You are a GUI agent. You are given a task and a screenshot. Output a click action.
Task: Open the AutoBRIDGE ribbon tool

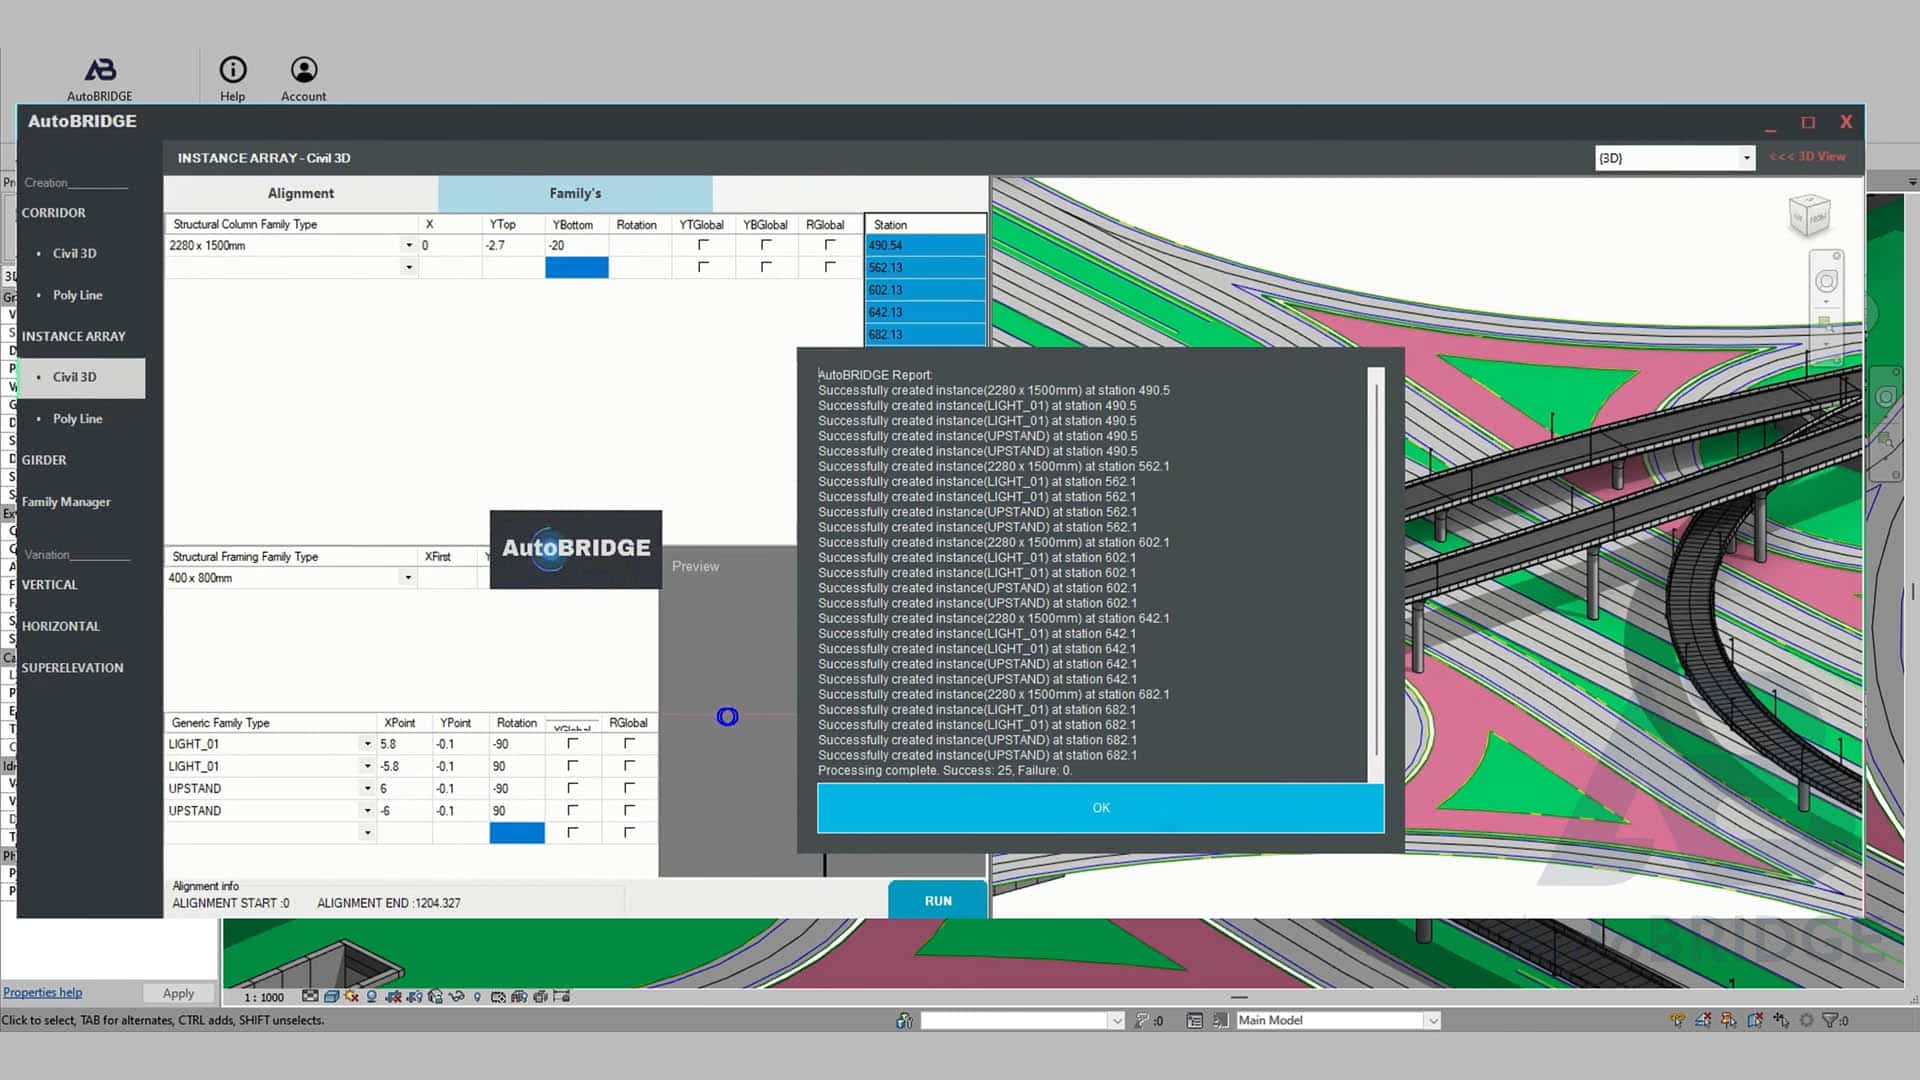point(99,79)
